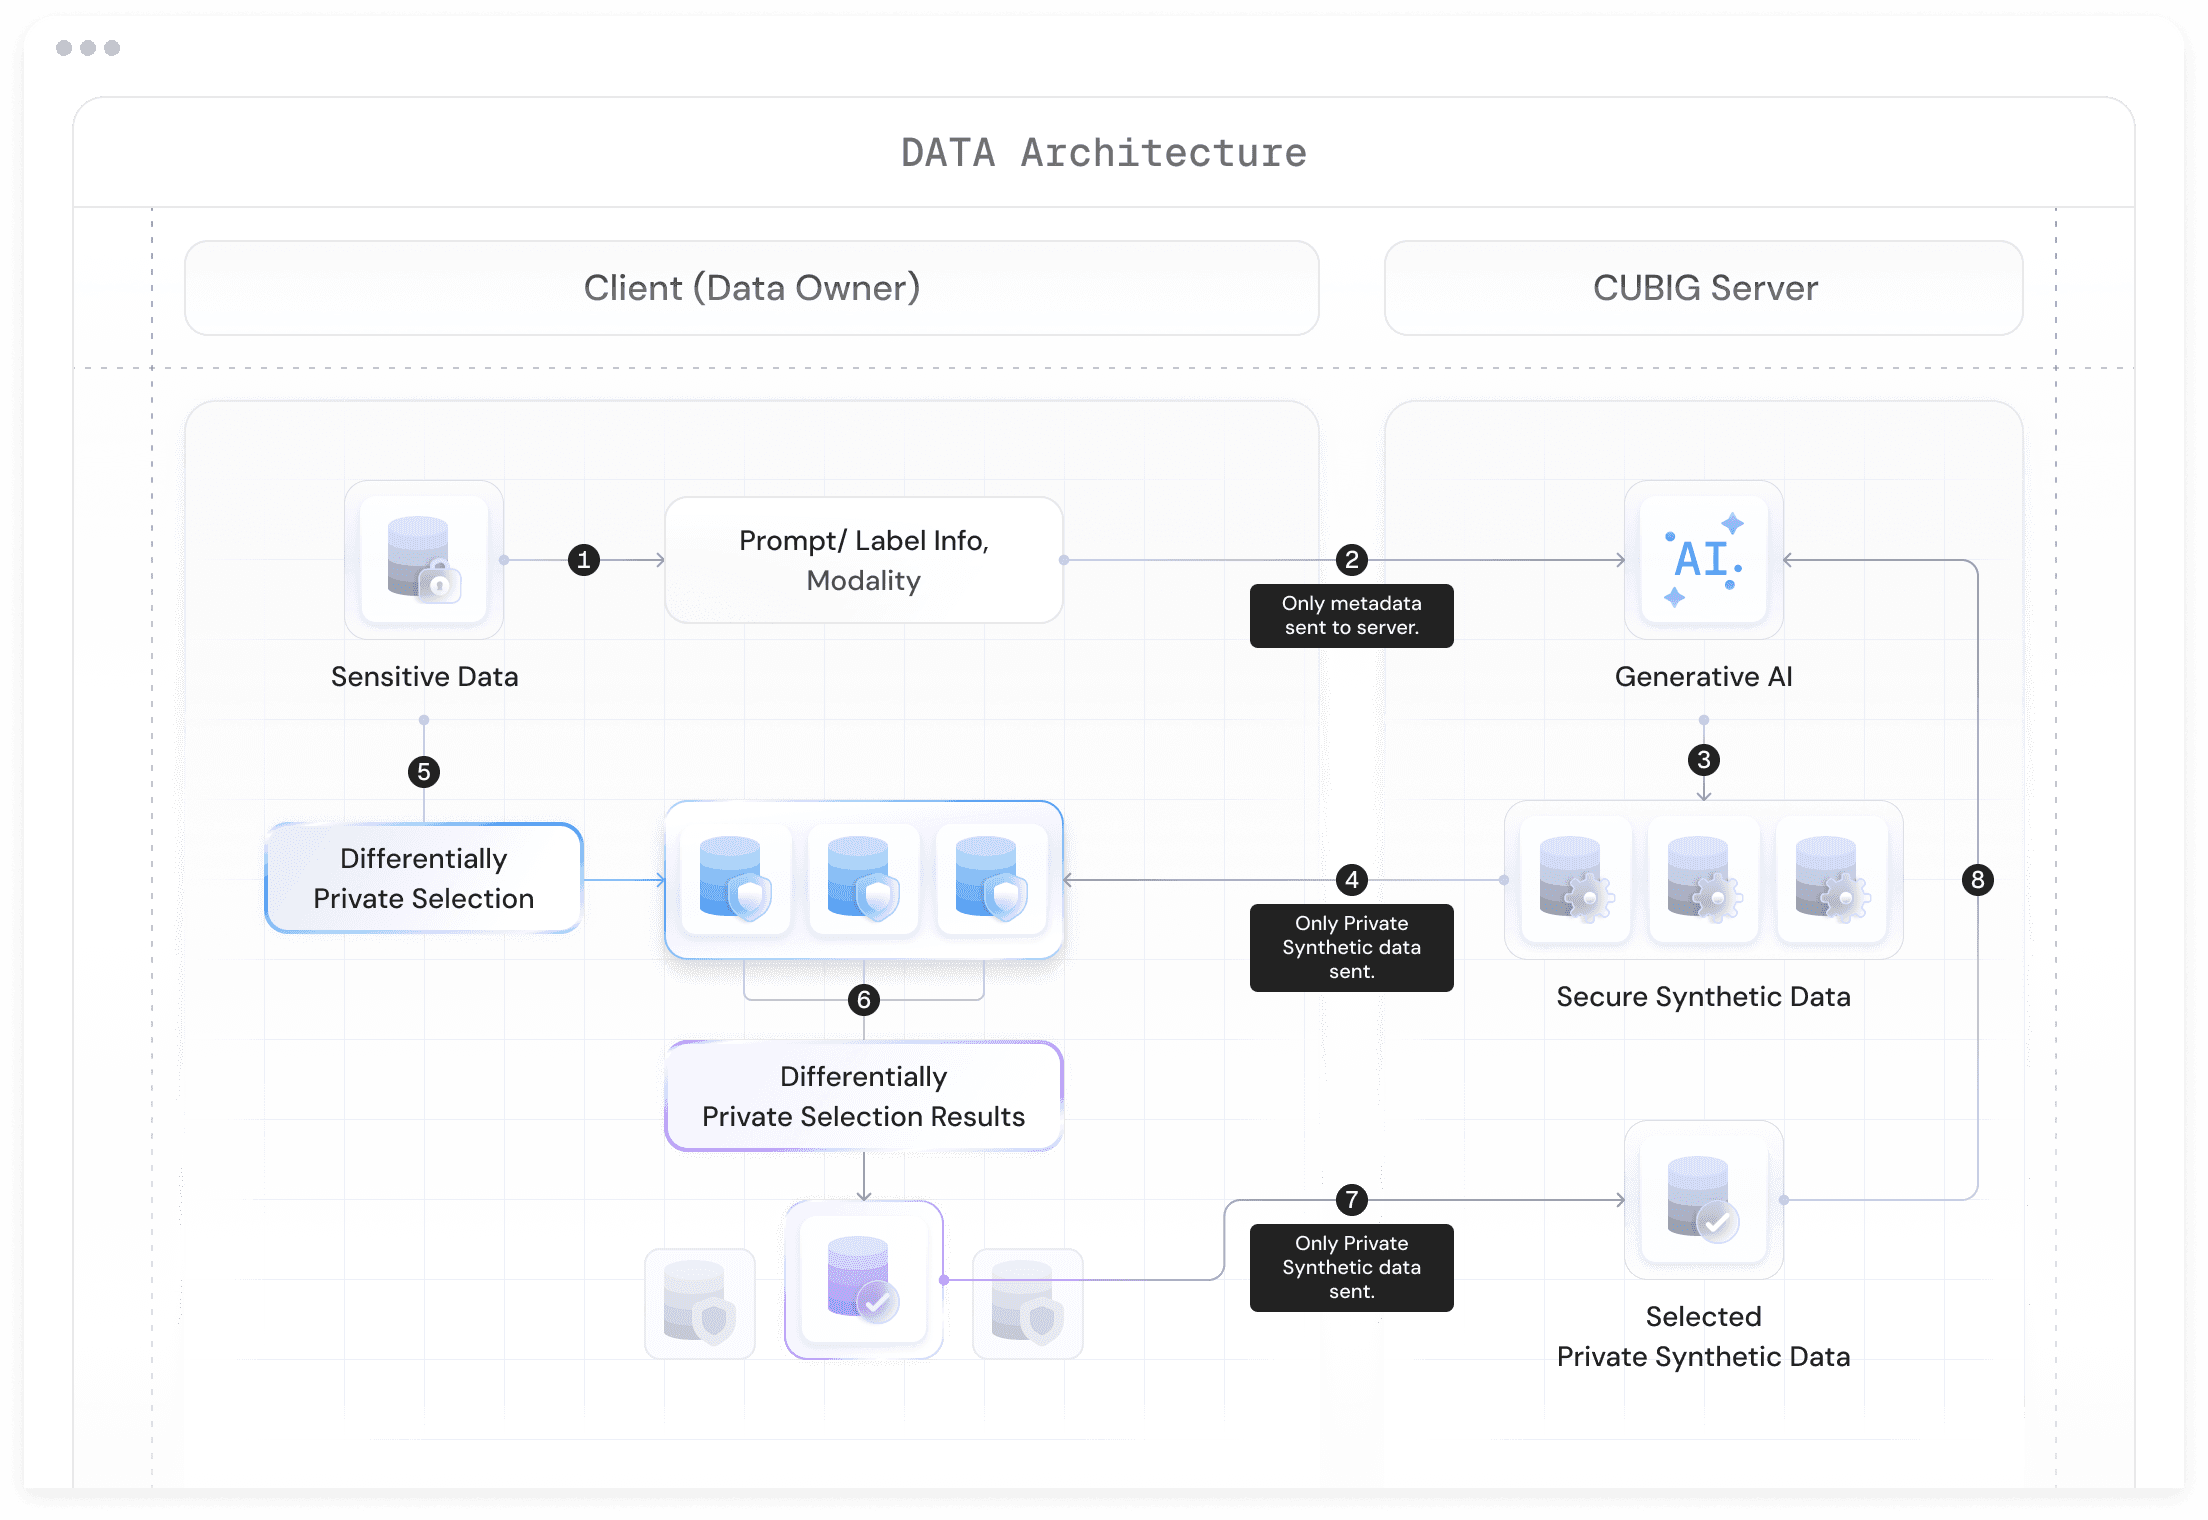Image resolution: width=2208 pixels, height=1520 pixels.
Task: Select the purple database with checkmark icon
Action: click(x=863, y=1280)
